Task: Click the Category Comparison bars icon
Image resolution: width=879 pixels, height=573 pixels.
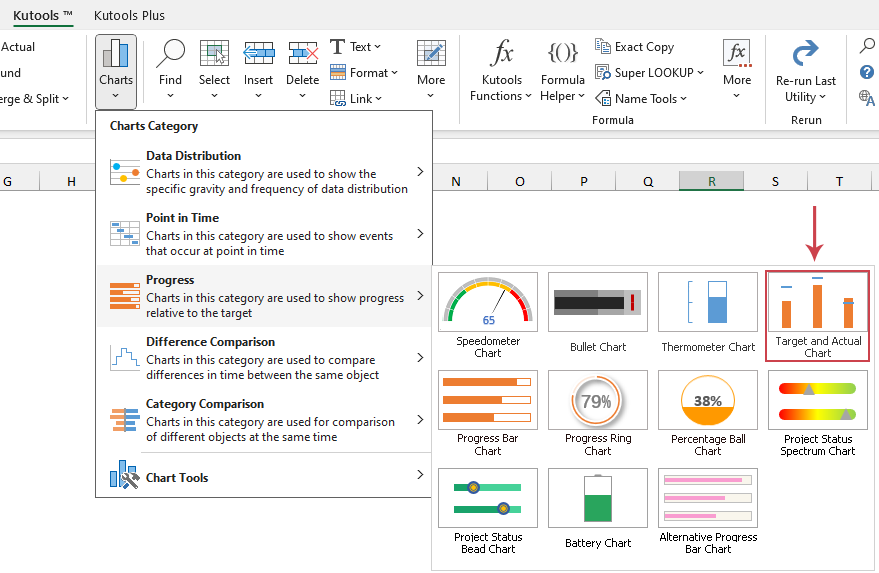Action: [x=124, y=420]
